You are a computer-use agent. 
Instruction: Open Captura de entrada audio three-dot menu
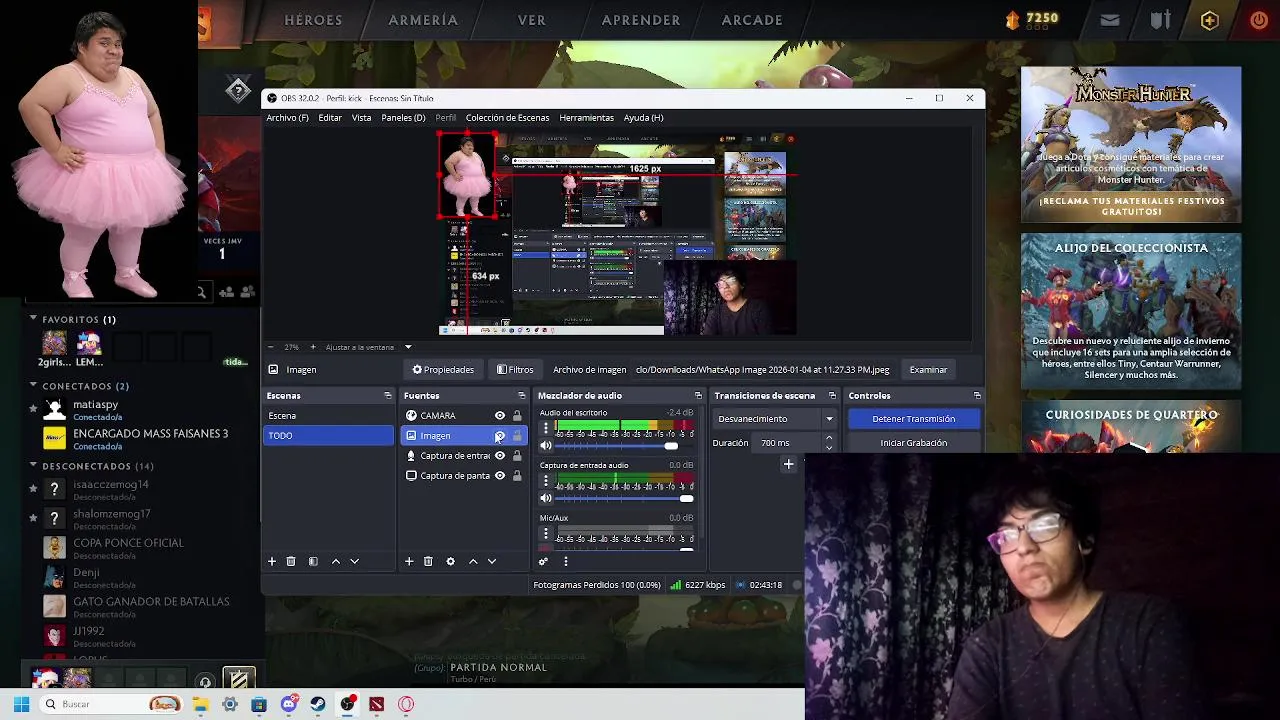[546, 481]
